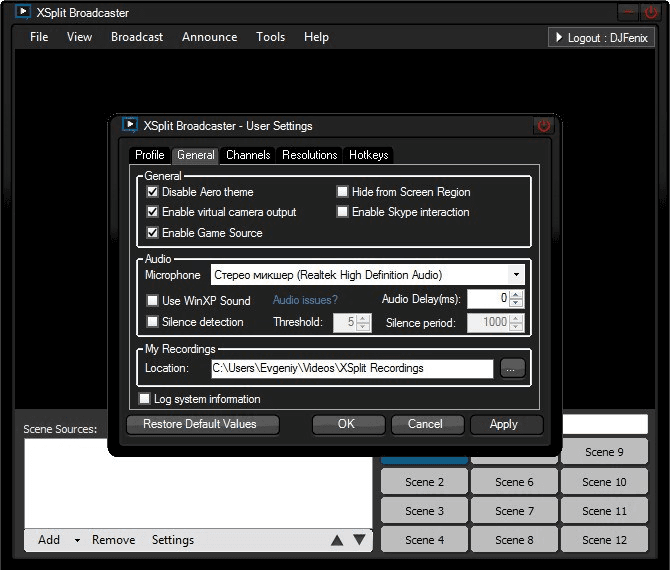
Task: Click Restore Default Values button
Action: tap(203, 424)
